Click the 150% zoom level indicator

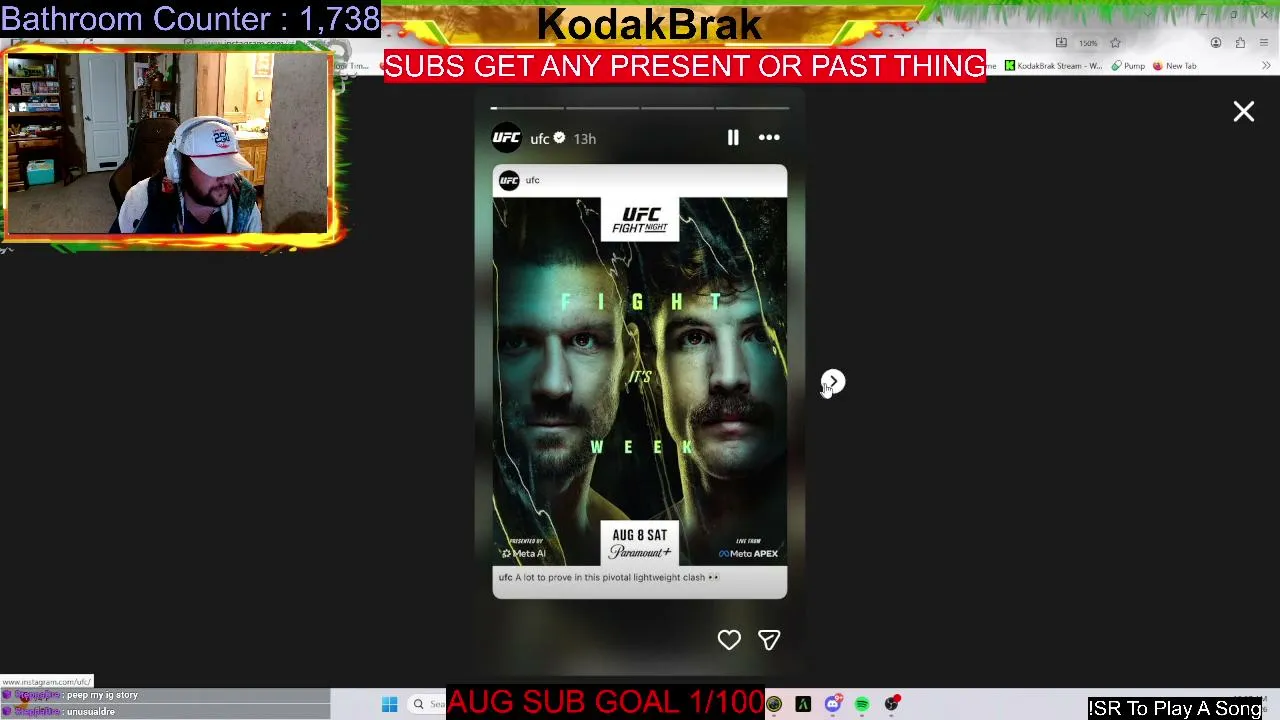1088,43
